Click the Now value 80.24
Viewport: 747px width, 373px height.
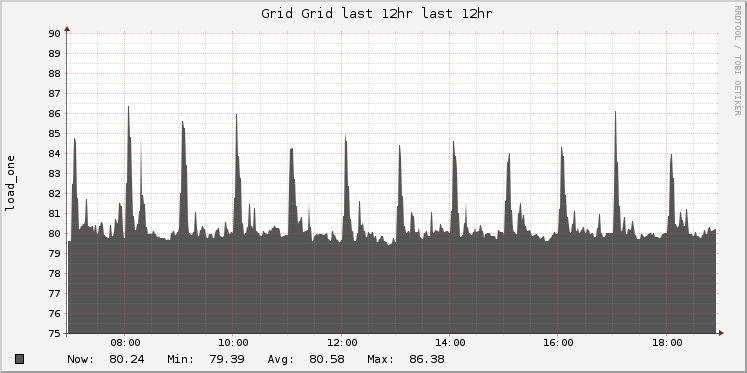click(x=127, y=359)
